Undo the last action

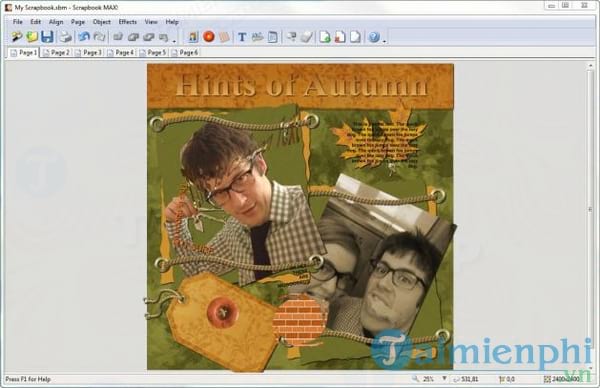tap(84, 37)
